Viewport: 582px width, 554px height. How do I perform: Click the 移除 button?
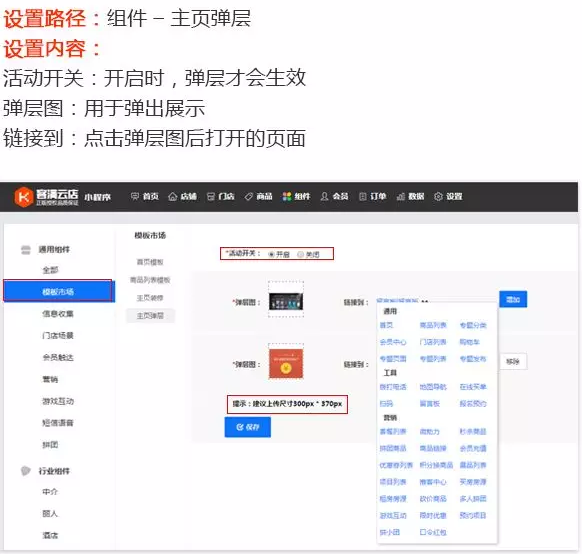pyautogui.click(x=513, y=361)
